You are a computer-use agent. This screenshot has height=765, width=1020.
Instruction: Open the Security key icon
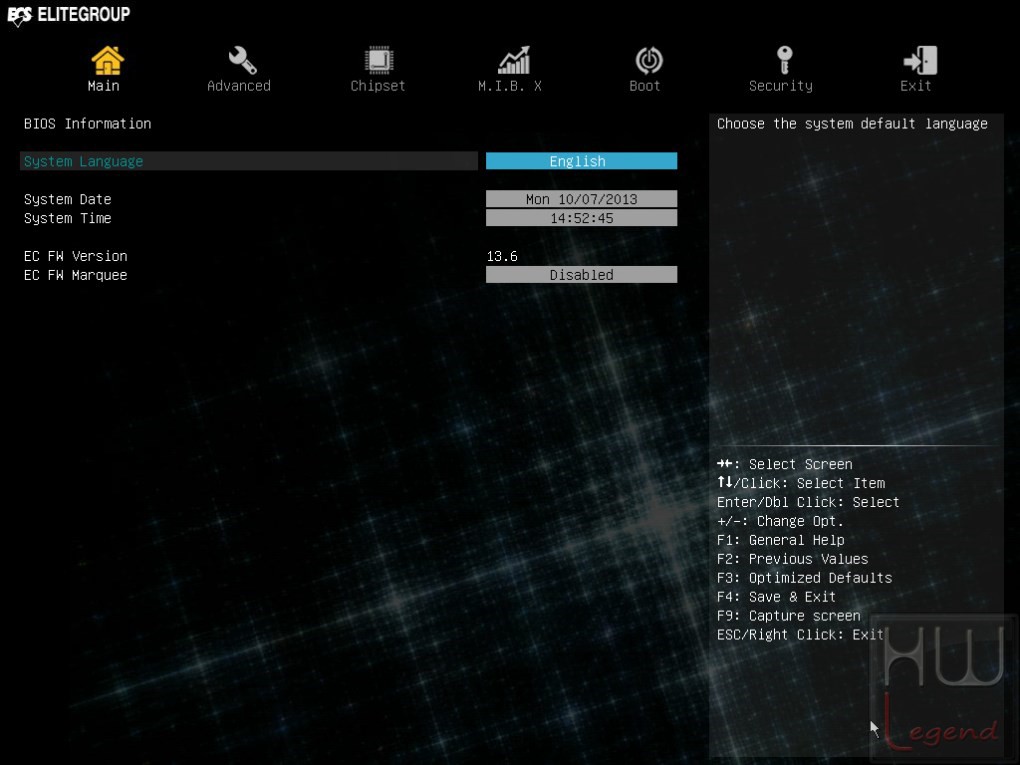[x=785, y=60]
